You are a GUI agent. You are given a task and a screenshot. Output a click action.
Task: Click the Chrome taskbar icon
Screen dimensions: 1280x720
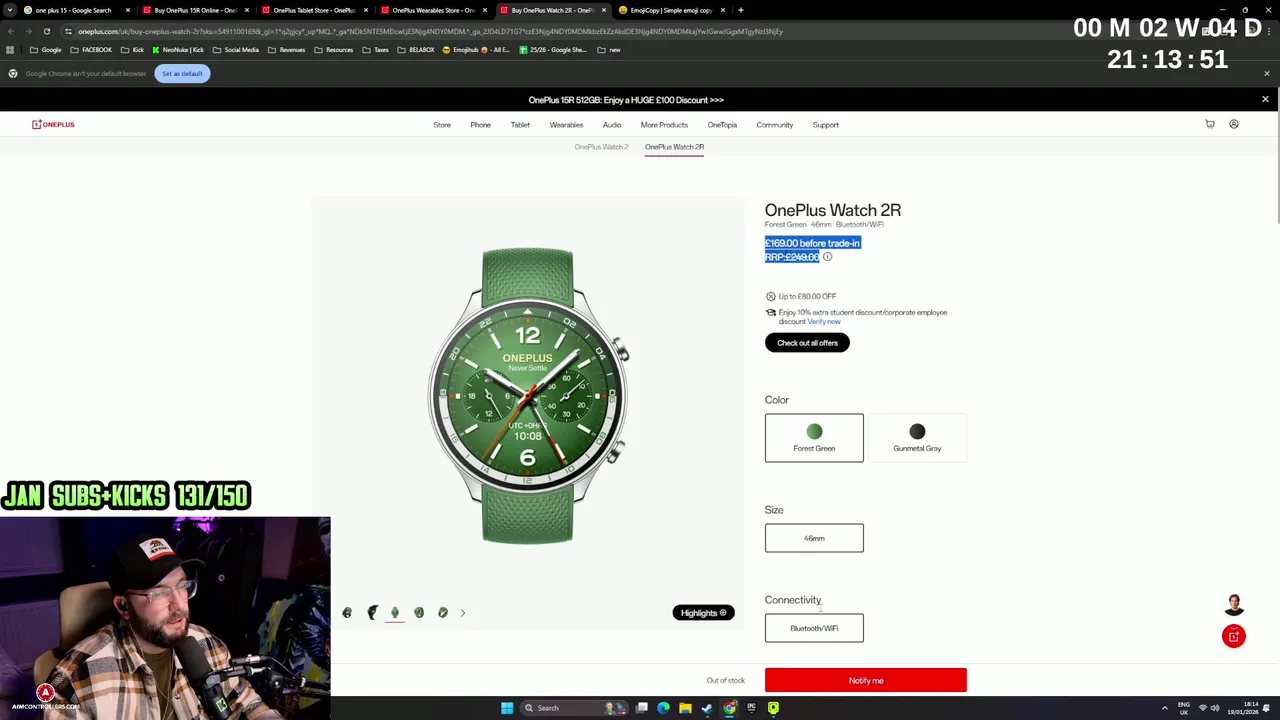(x=729, y=708)
